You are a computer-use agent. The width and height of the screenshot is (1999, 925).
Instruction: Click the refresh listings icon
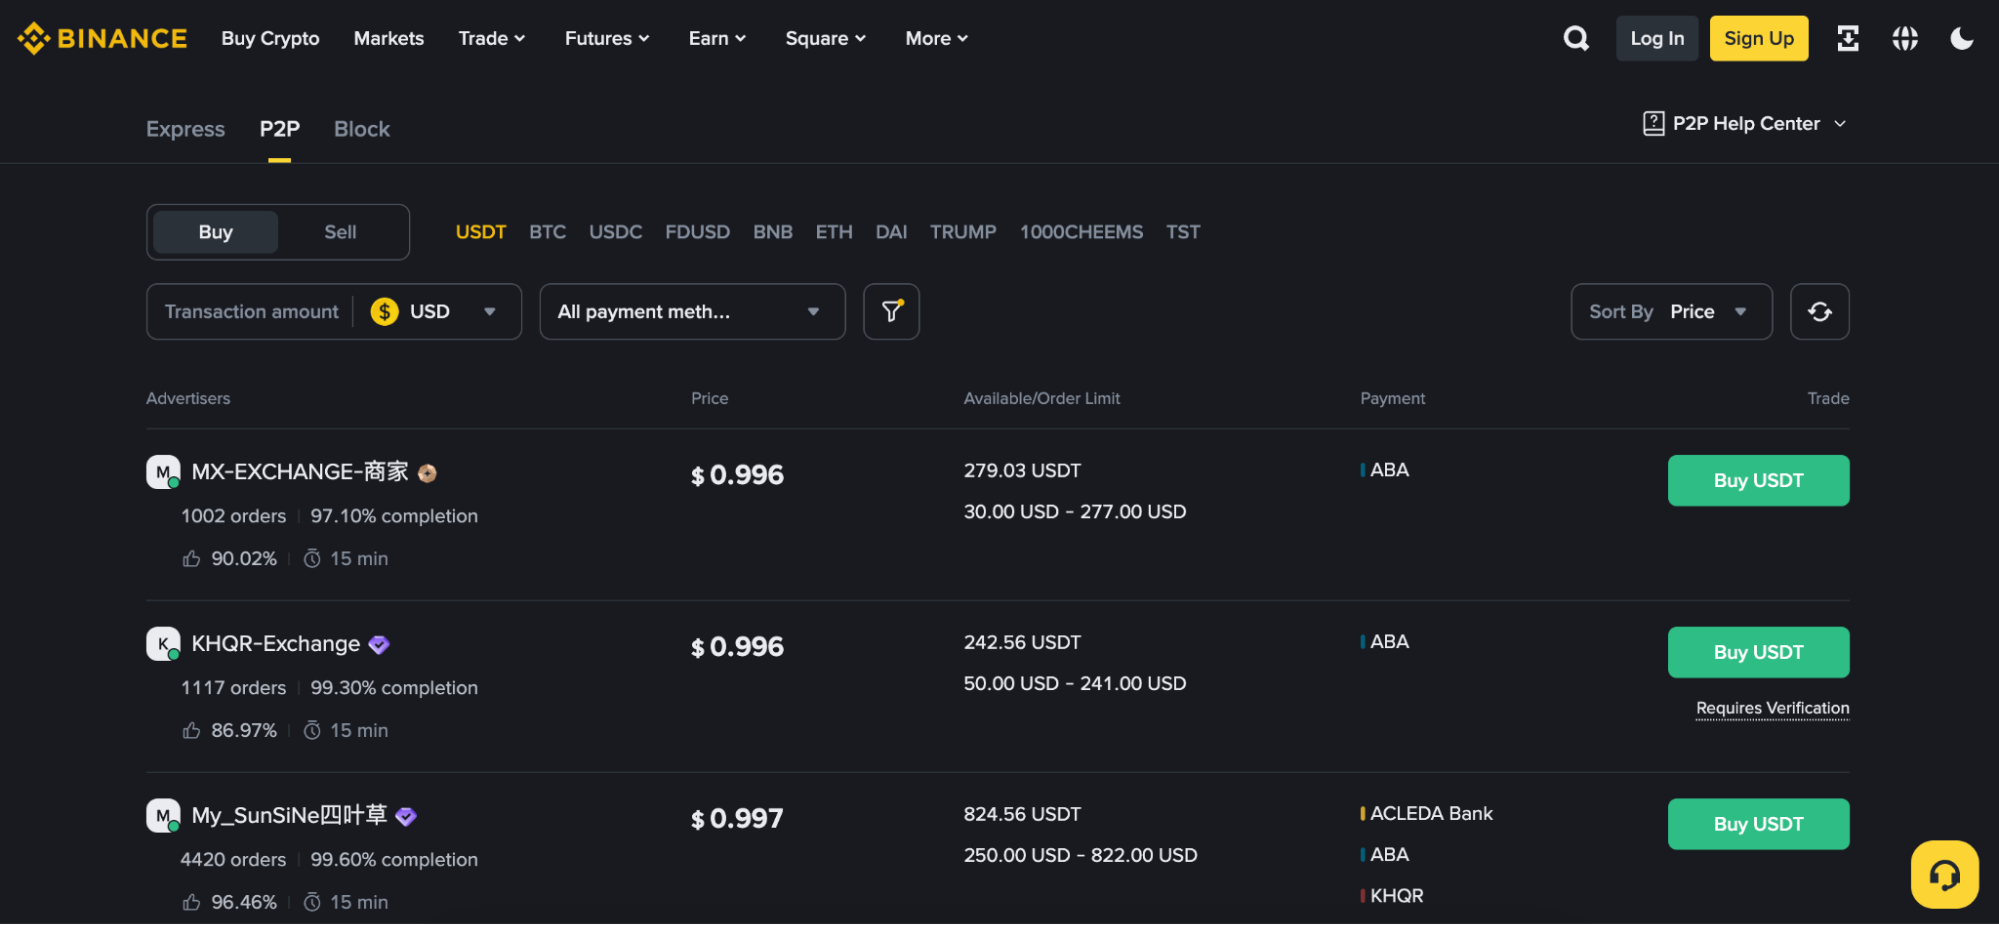pos(1819,312)
